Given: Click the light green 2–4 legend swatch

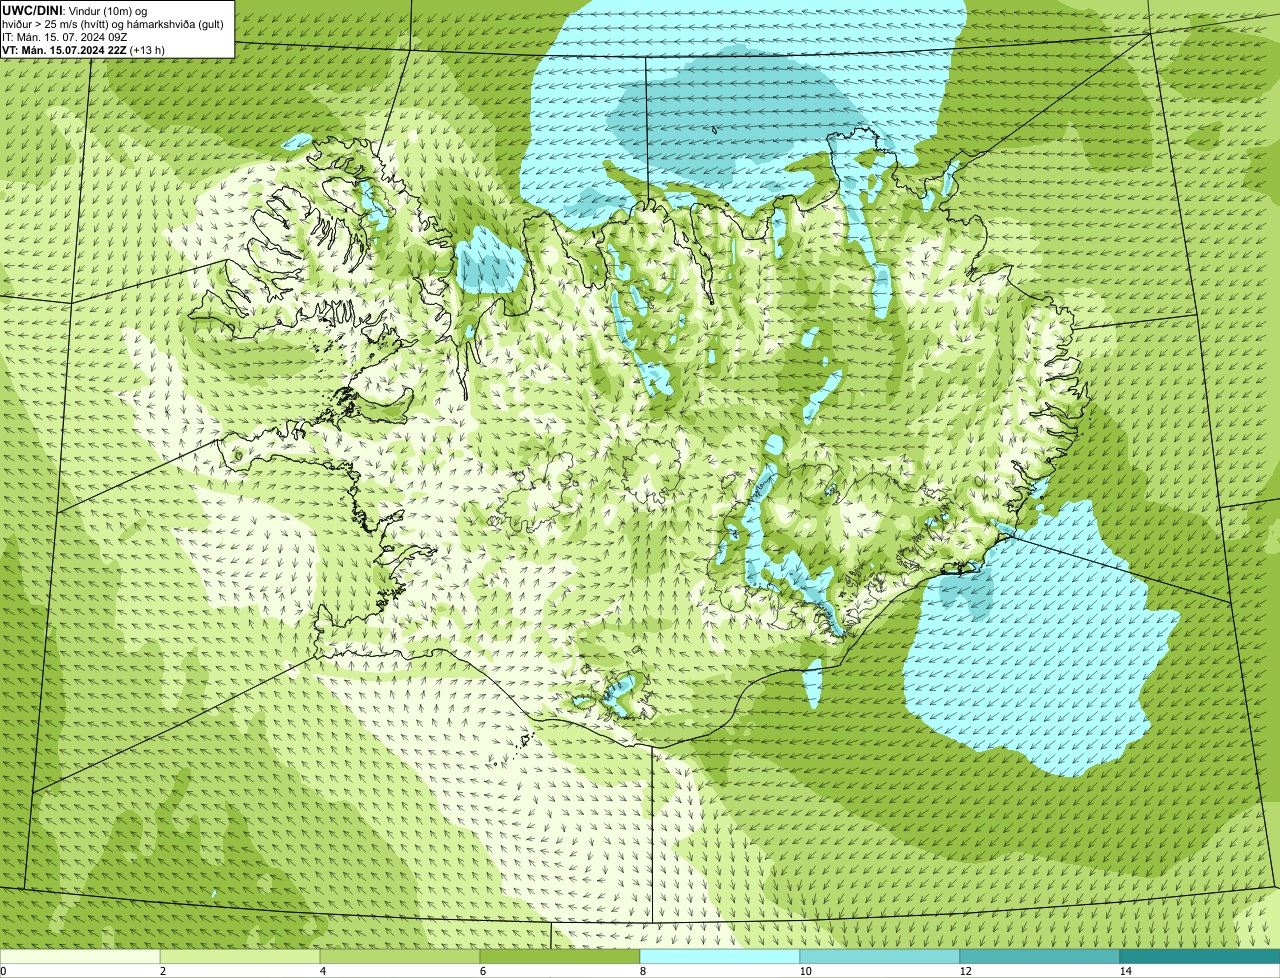Looking at the screenshot, I should 240,957.
